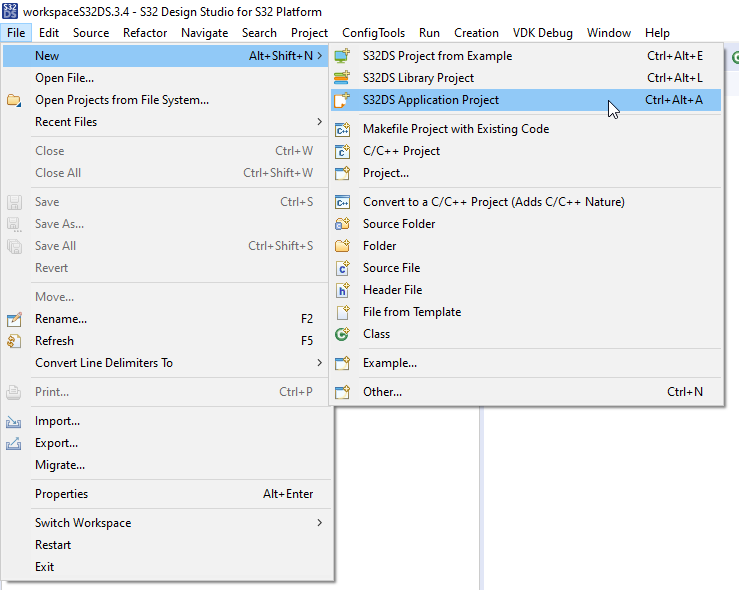Open the File menu

16,33
